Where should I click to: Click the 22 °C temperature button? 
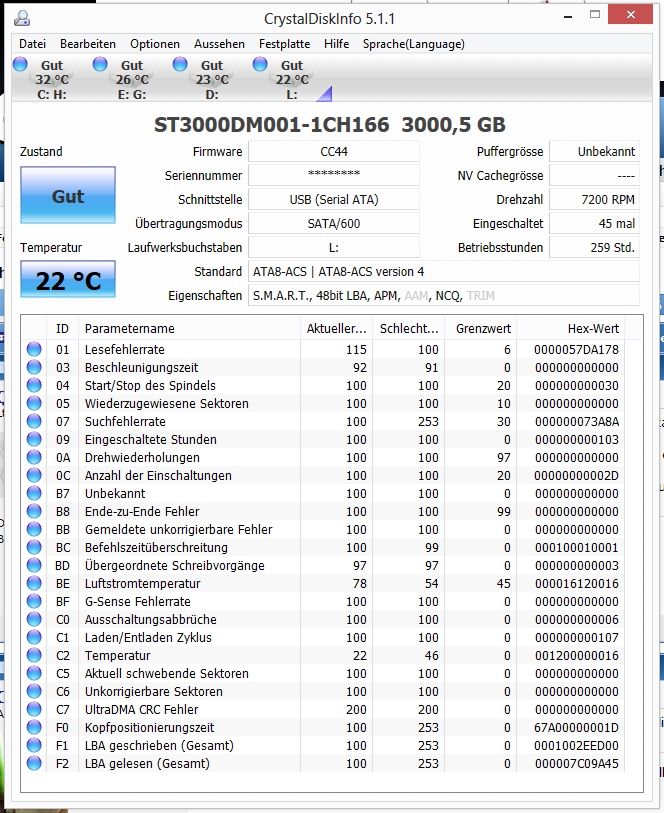click(x=68, y=280)
